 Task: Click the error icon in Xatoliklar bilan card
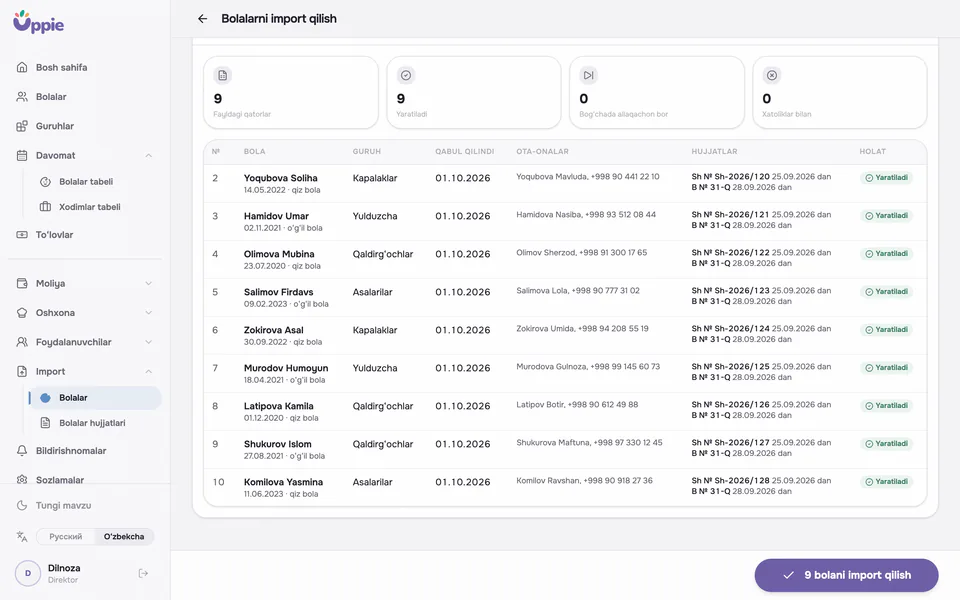(772, 75)
